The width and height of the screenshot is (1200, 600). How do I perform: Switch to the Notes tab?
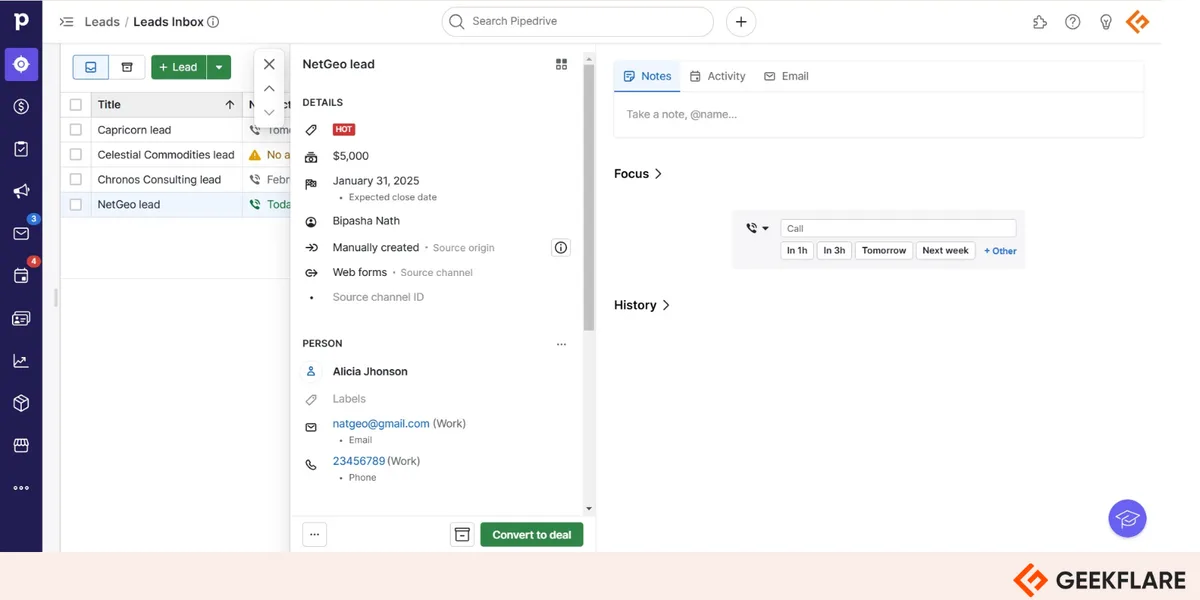647,76
